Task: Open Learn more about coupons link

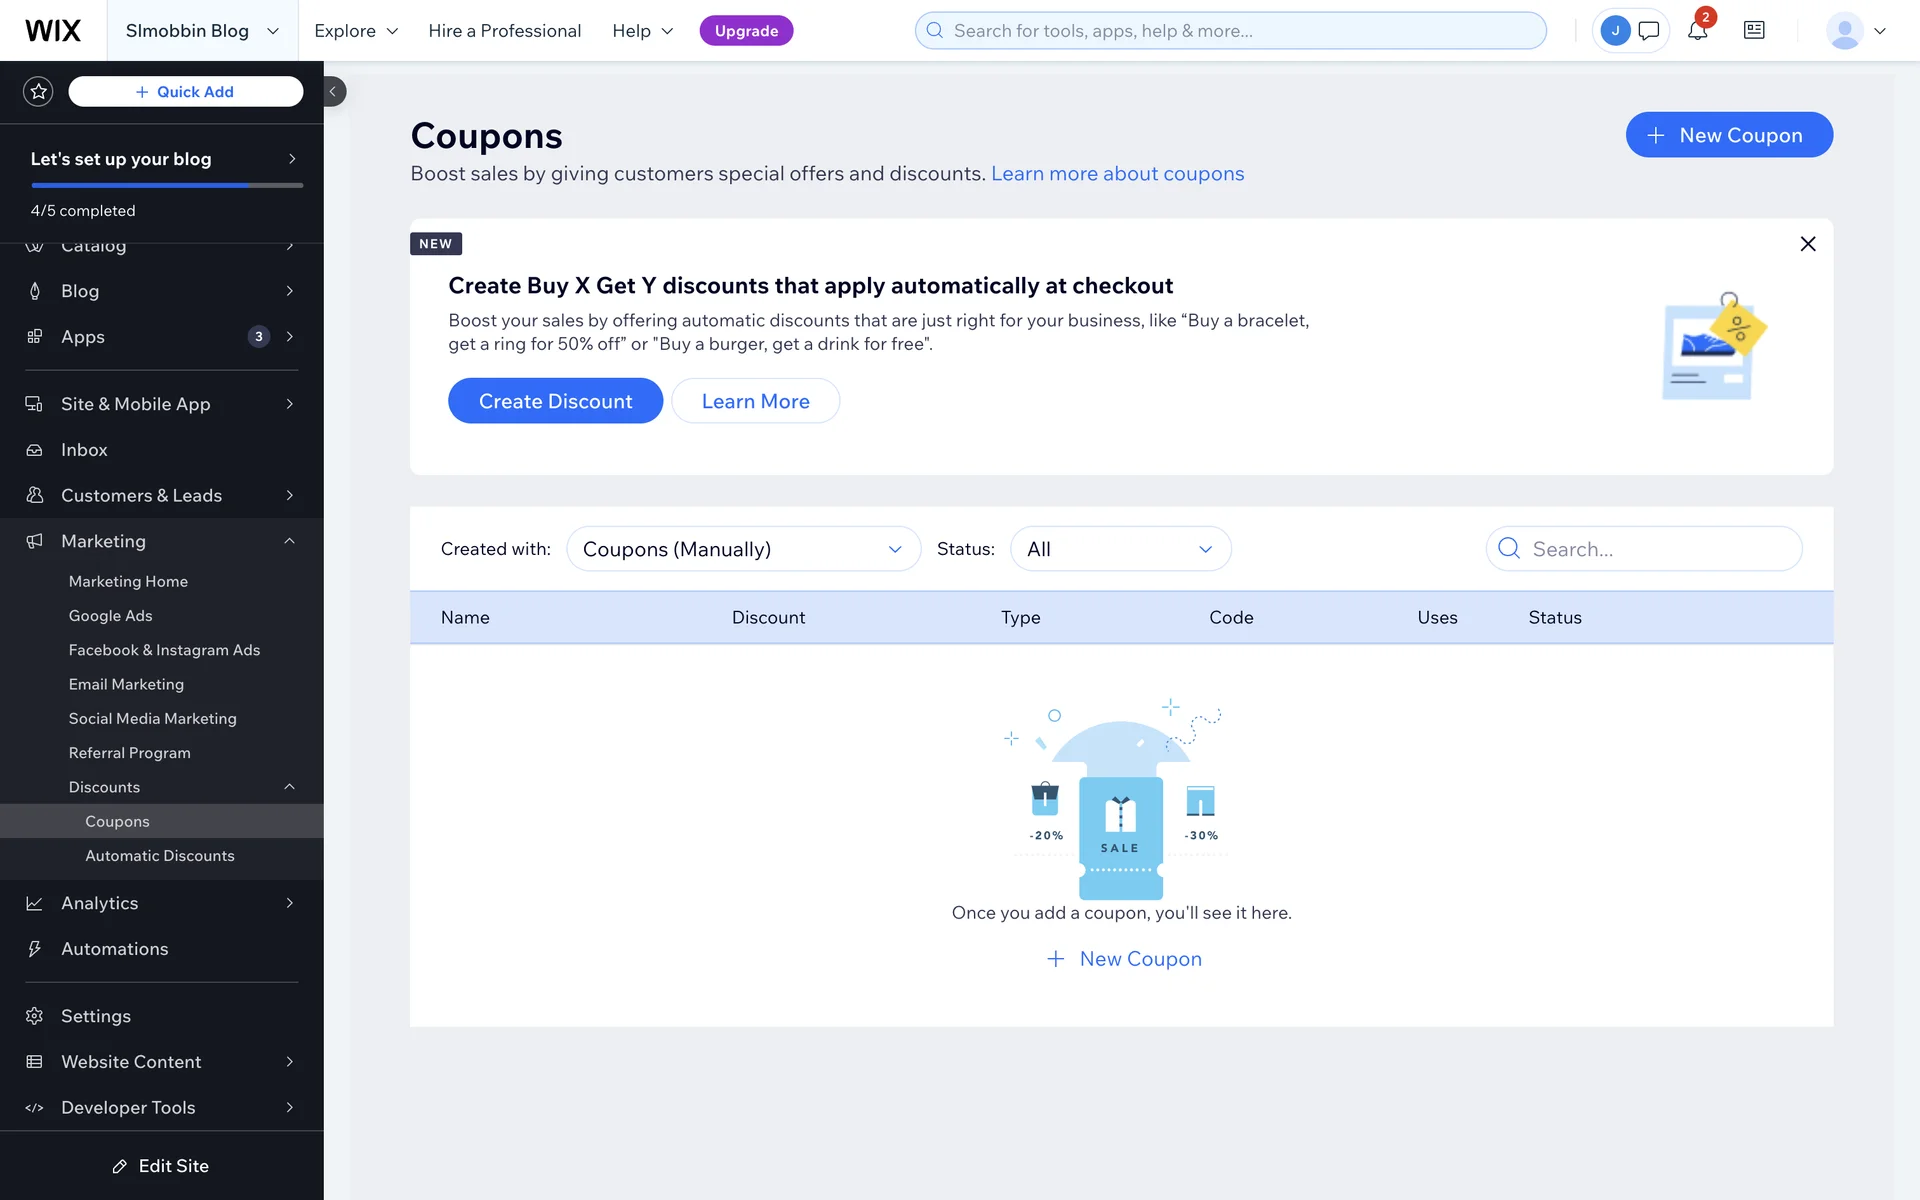Action: (x=1117, y=174)
